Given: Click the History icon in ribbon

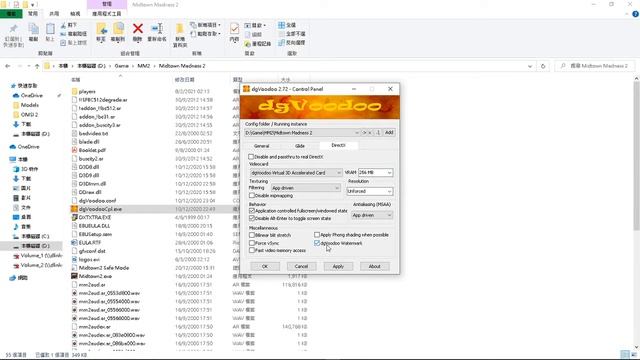Looking at the screenshot, I should coord(247,43).
